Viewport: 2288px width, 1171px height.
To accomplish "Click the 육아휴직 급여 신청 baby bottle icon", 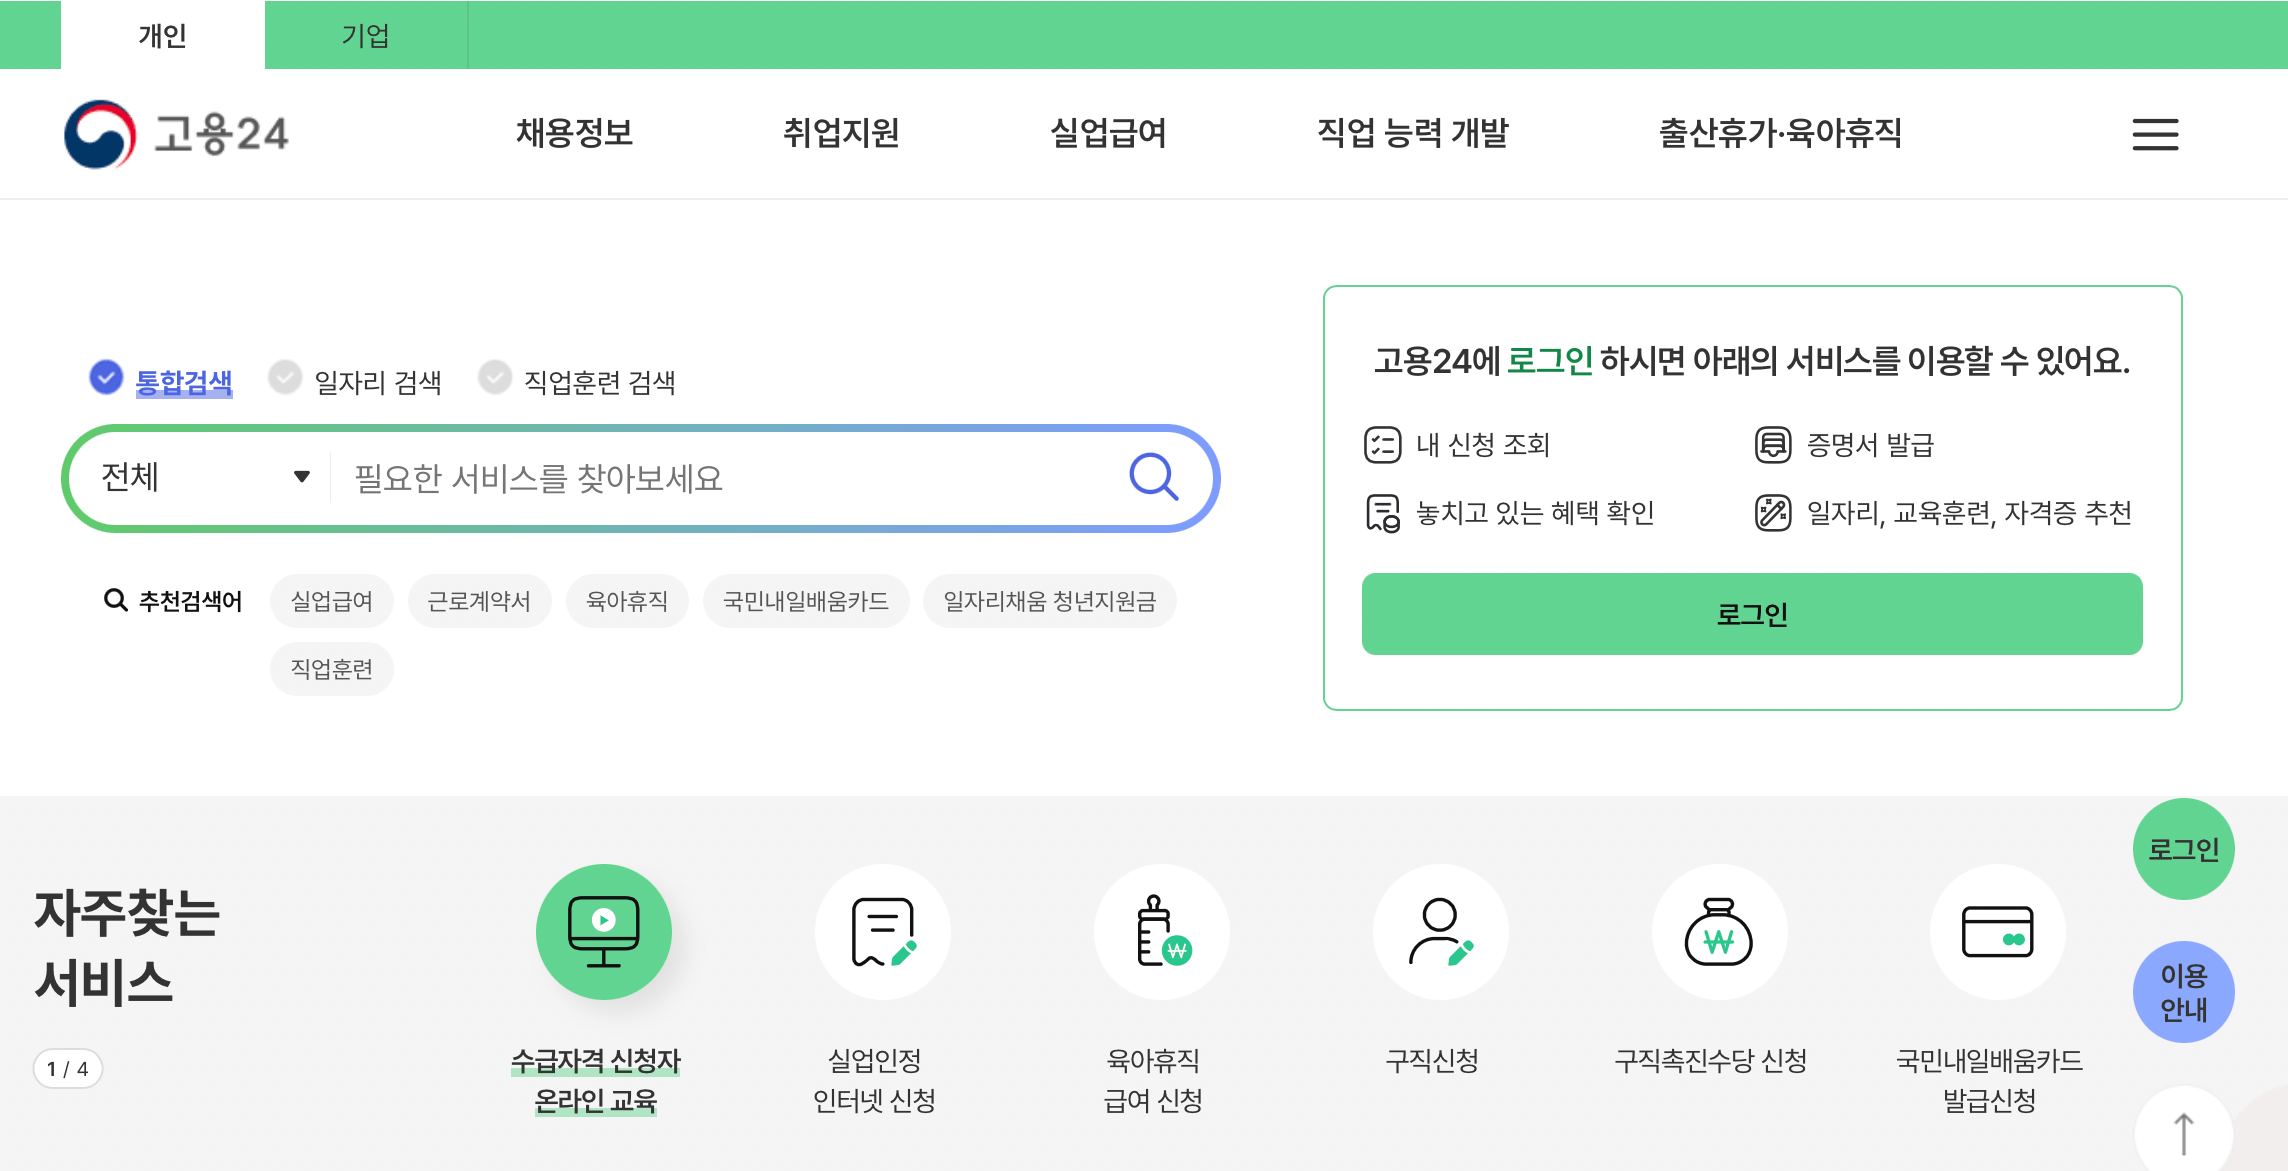I will pyautogui.click(x=1161, y=930).
